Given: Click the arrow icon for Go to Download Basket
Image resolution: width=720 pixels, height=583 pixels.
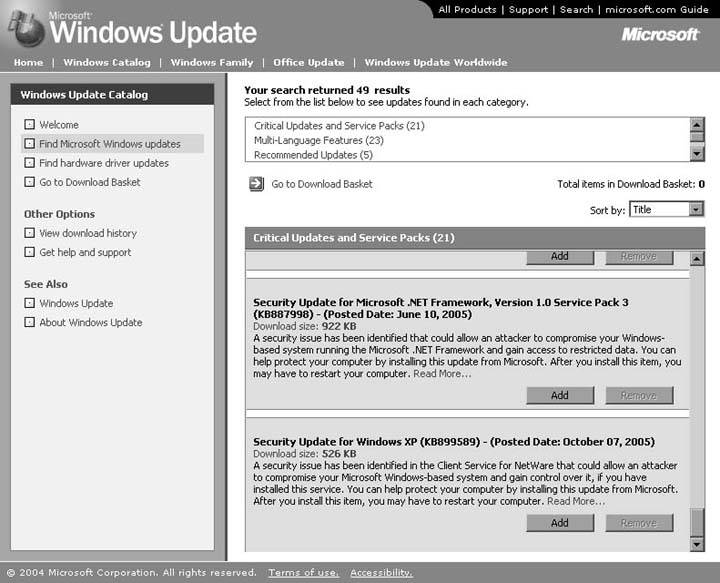Looking at the screenshot, I should [x=256, y=184].
